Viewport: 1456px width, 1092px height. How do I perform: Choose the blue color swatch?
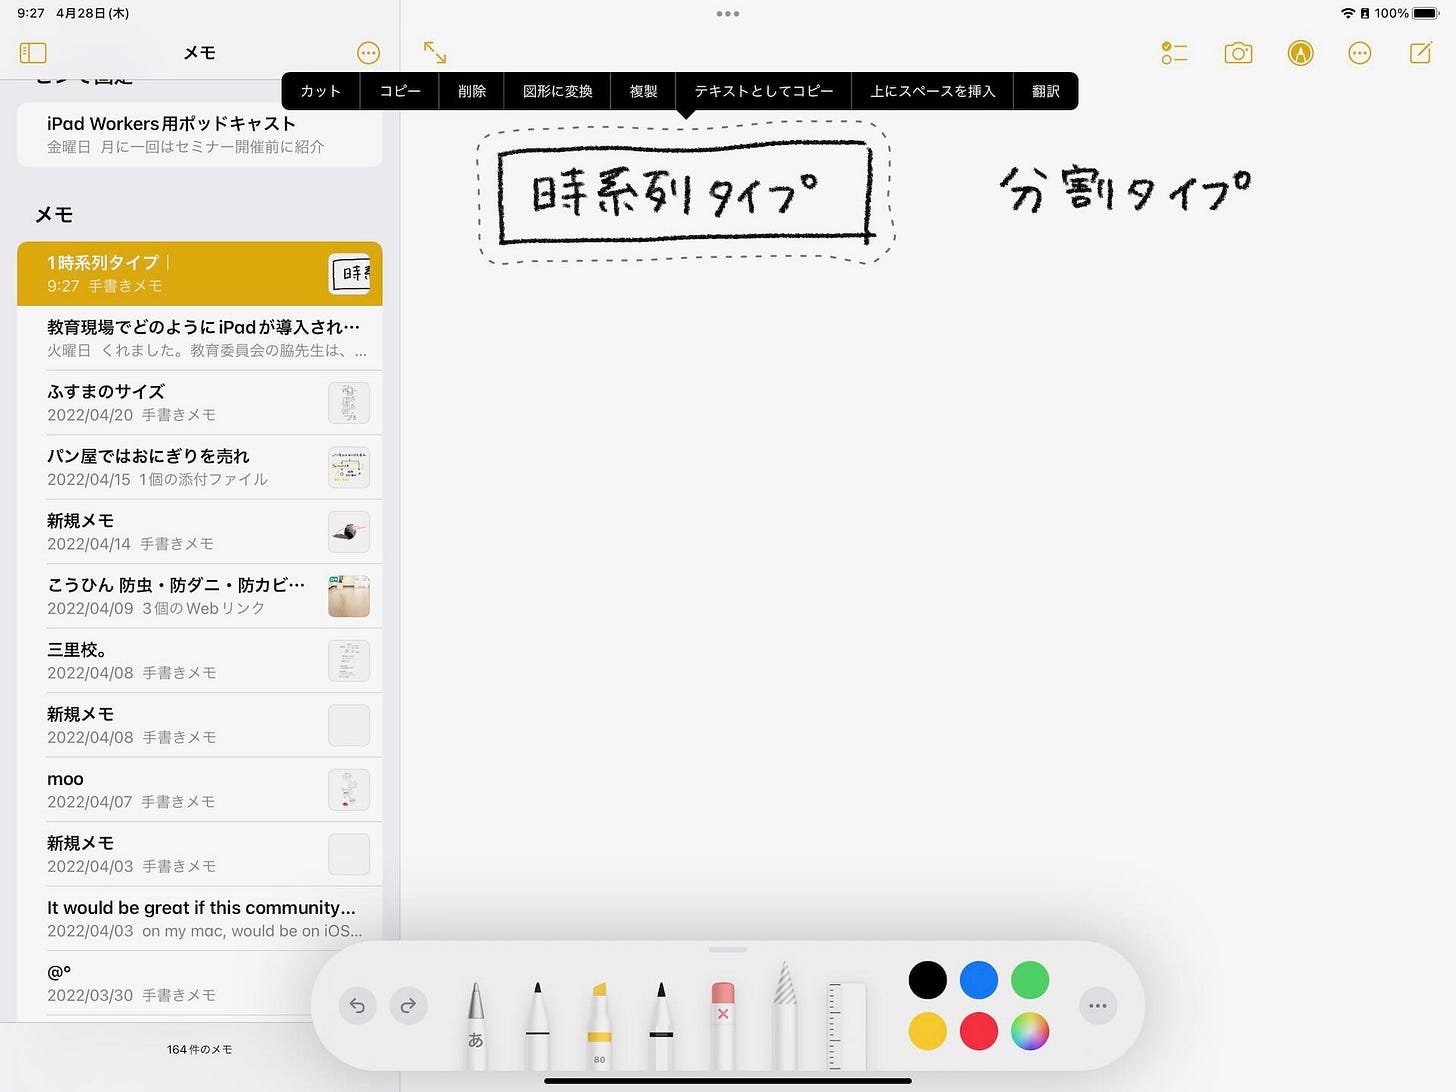[979, 980]
